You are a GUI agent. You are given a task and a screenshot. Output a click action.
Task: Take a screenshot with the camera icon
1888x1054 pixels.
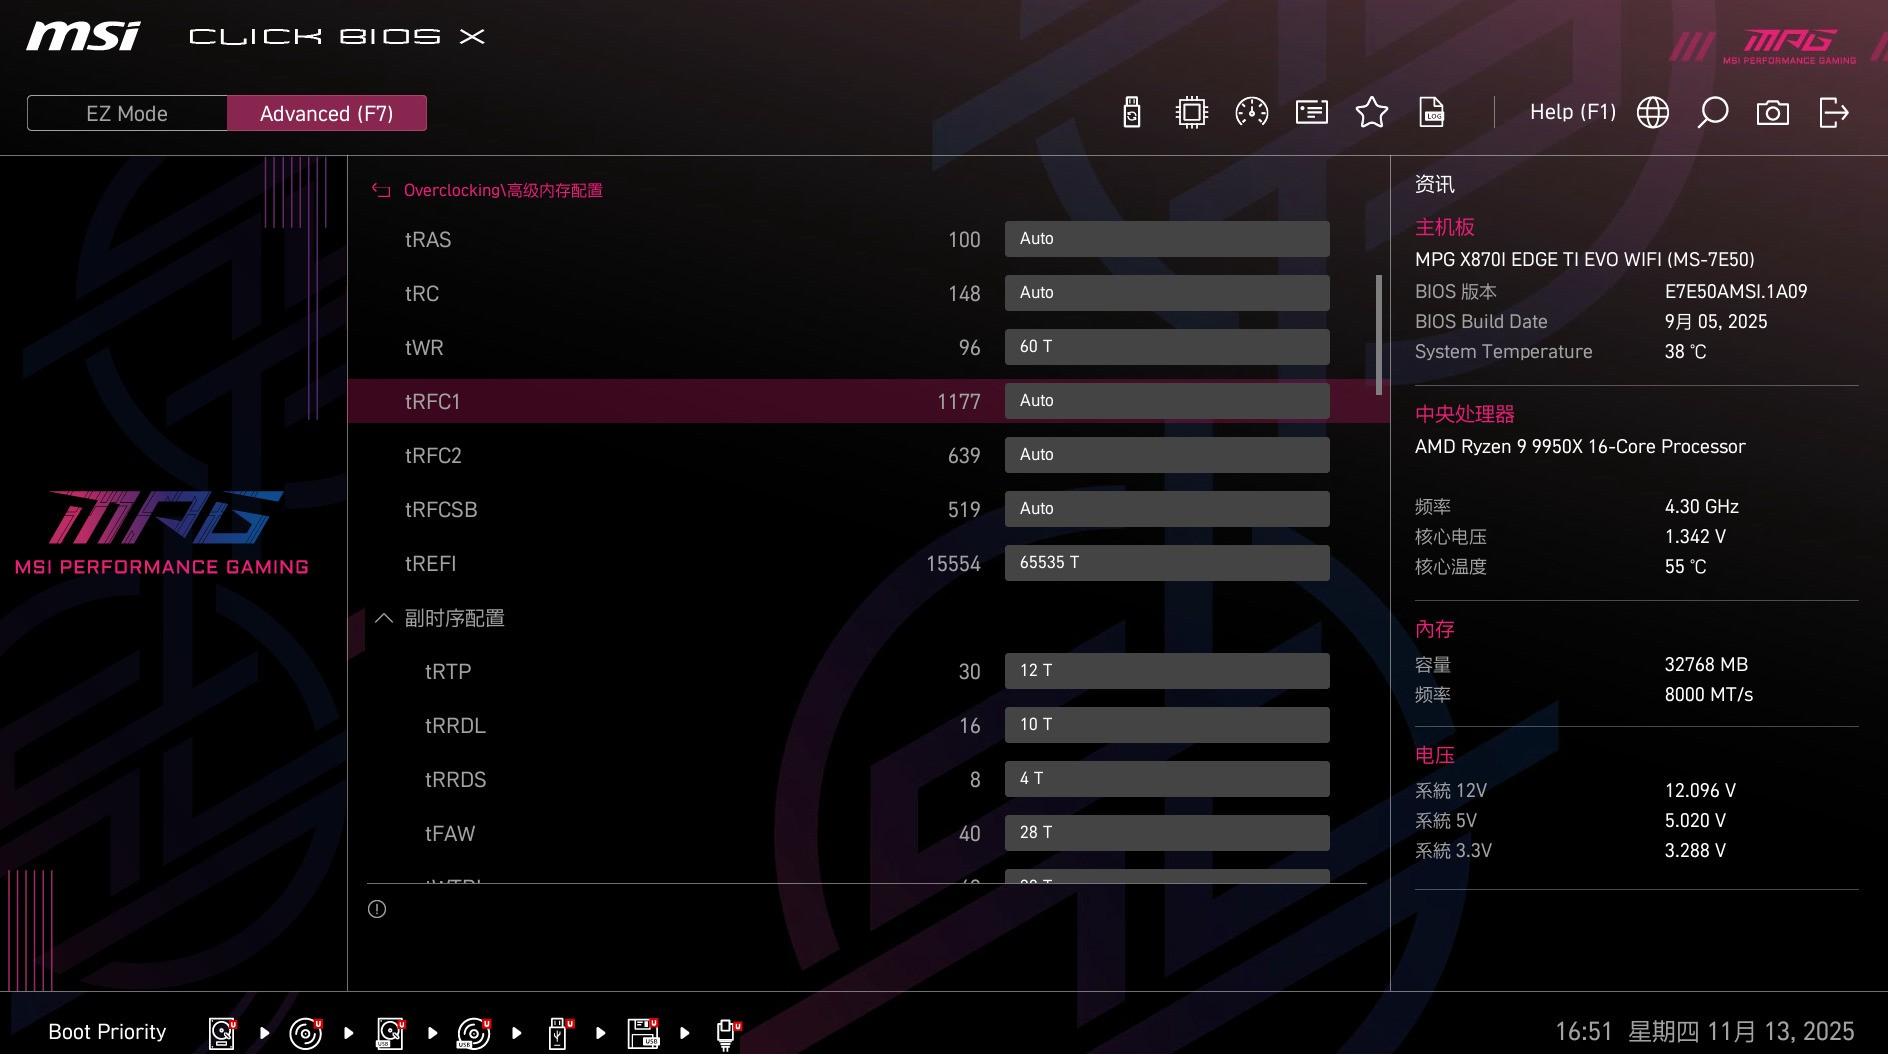tap(1772, 112)
